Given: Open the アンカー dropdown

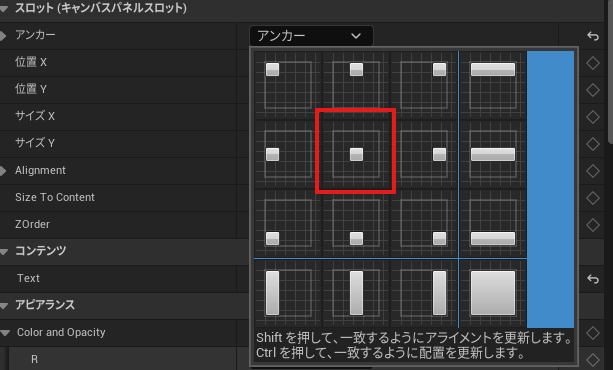Looking at the screenshot, I should pos(311,36).
